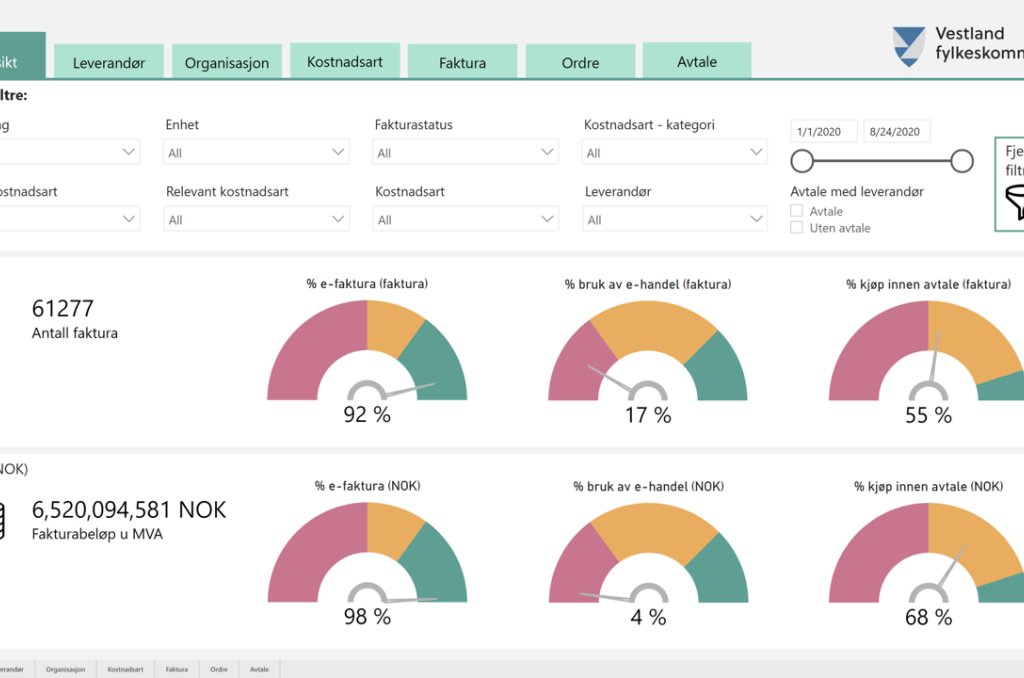Screen dimensions: 1024x678
Task: Click the coin stack icon beside Fakturabeløp
Action: [x=2, y=521]
